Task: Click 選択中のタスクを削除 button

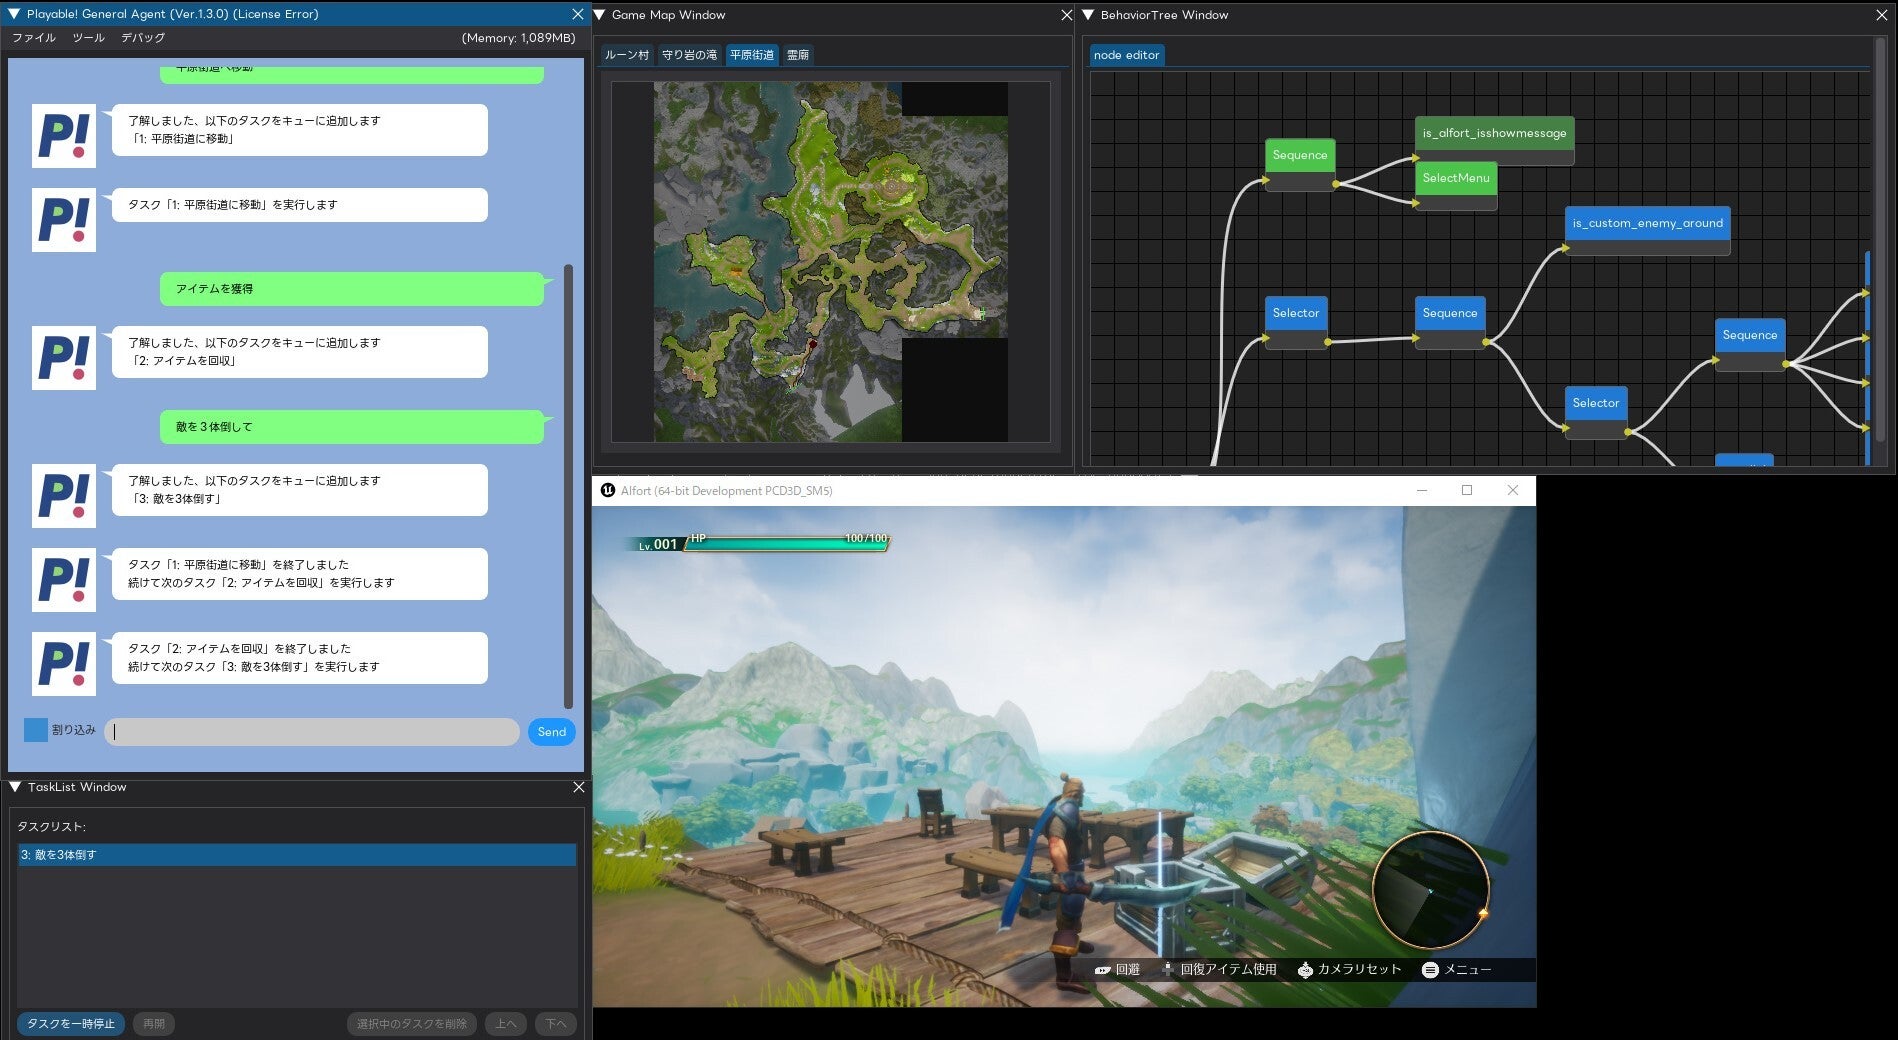Action: [412, 1024]
